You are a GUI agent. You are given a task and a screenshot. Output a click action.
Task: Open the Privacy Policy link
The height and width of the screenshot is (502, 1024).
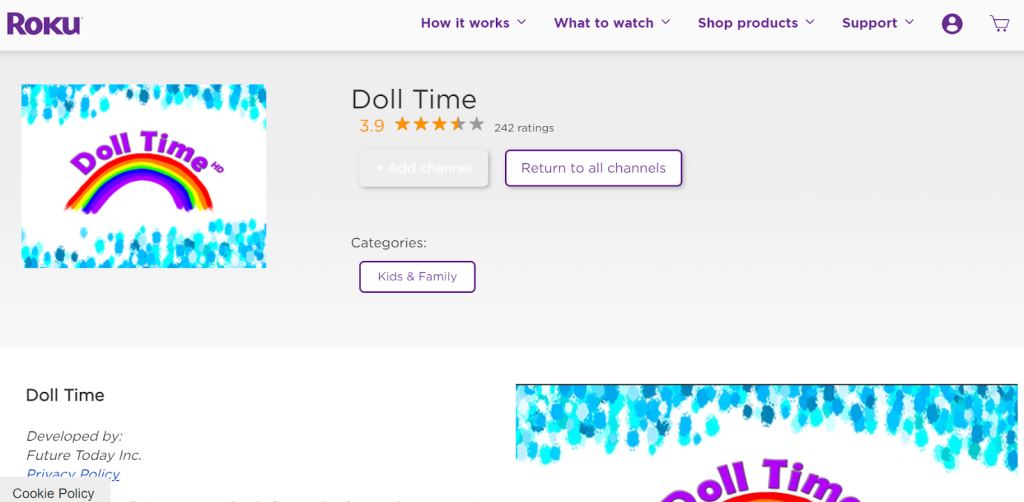pyautogui.click(x=72, y=475)
